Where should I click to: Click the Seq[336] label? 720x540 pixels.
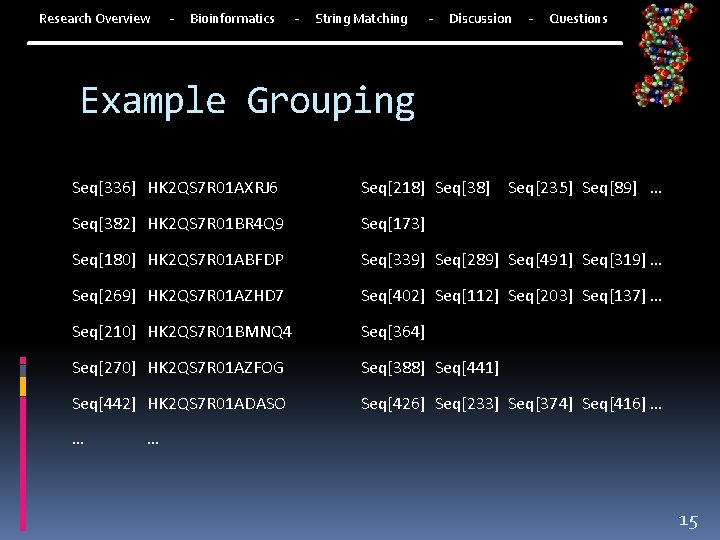click(x=104, y=188)
